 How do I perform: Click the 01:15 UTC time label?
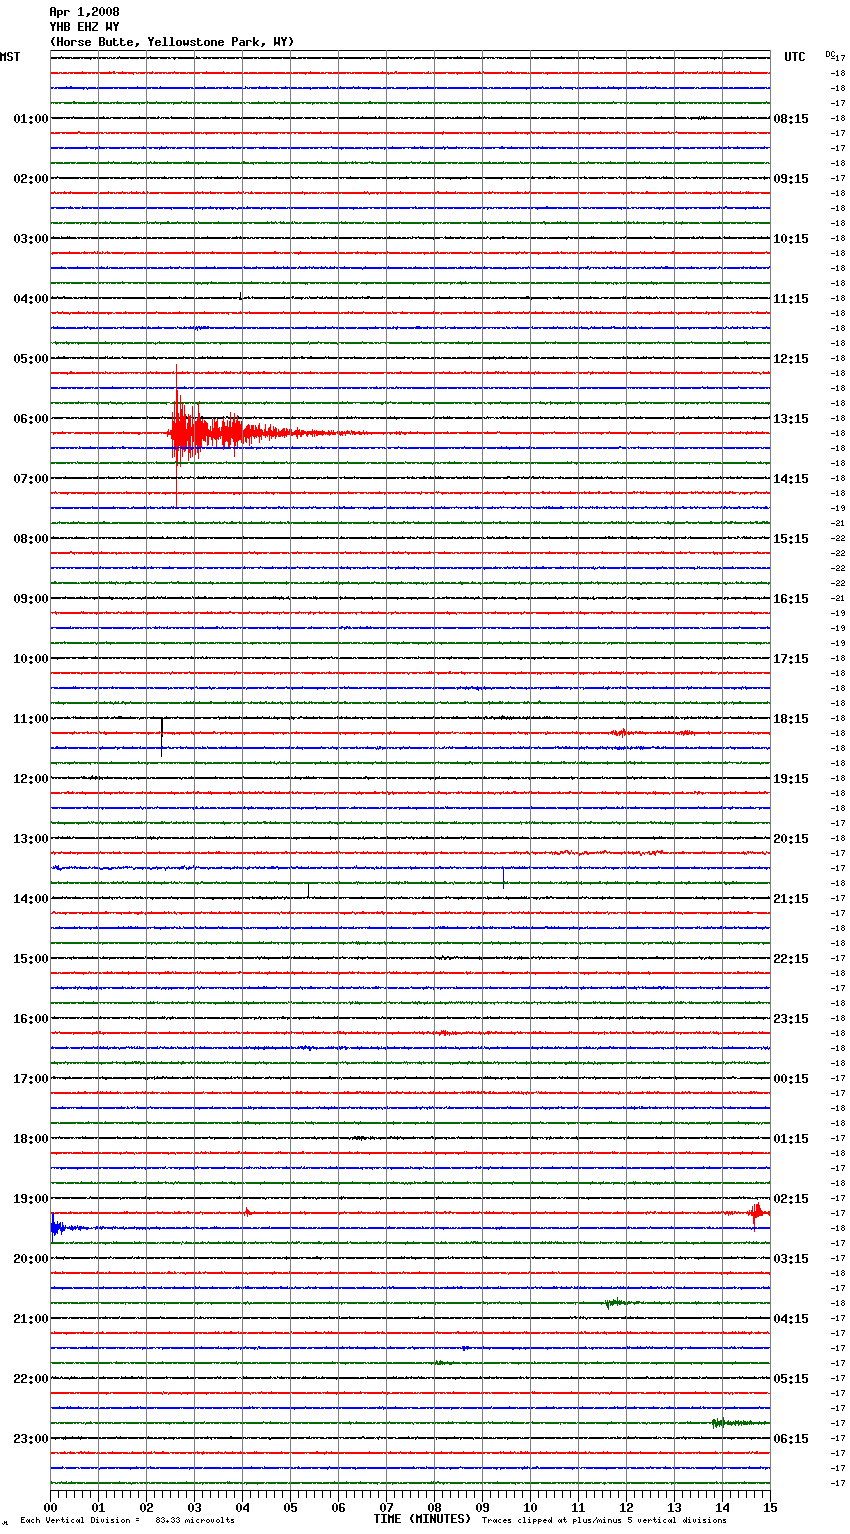click(791, 1139)
